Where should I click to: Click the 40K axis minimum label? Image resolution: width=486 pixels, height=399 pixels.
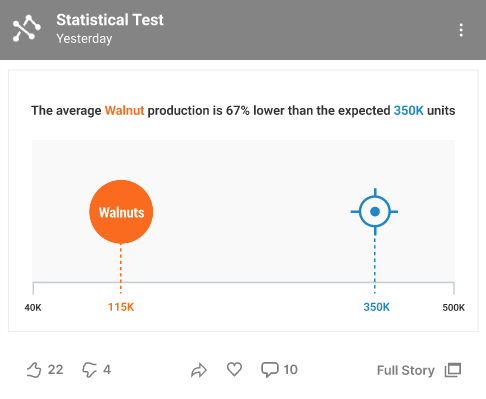33,307
